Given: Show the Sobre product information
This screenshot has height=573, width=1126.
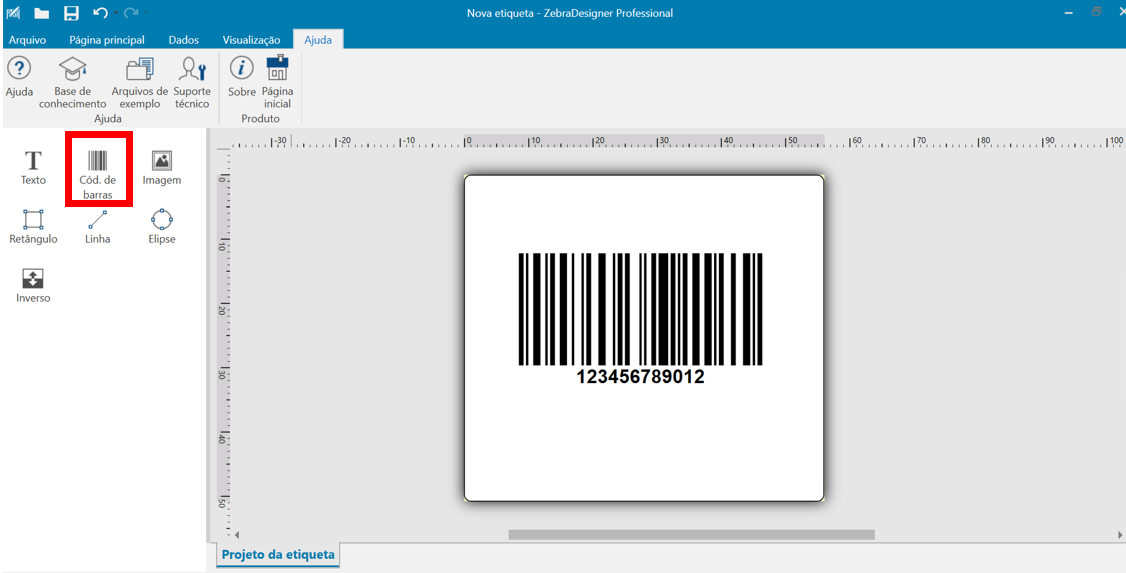Looking at the screenshot, I should point(242,77).
